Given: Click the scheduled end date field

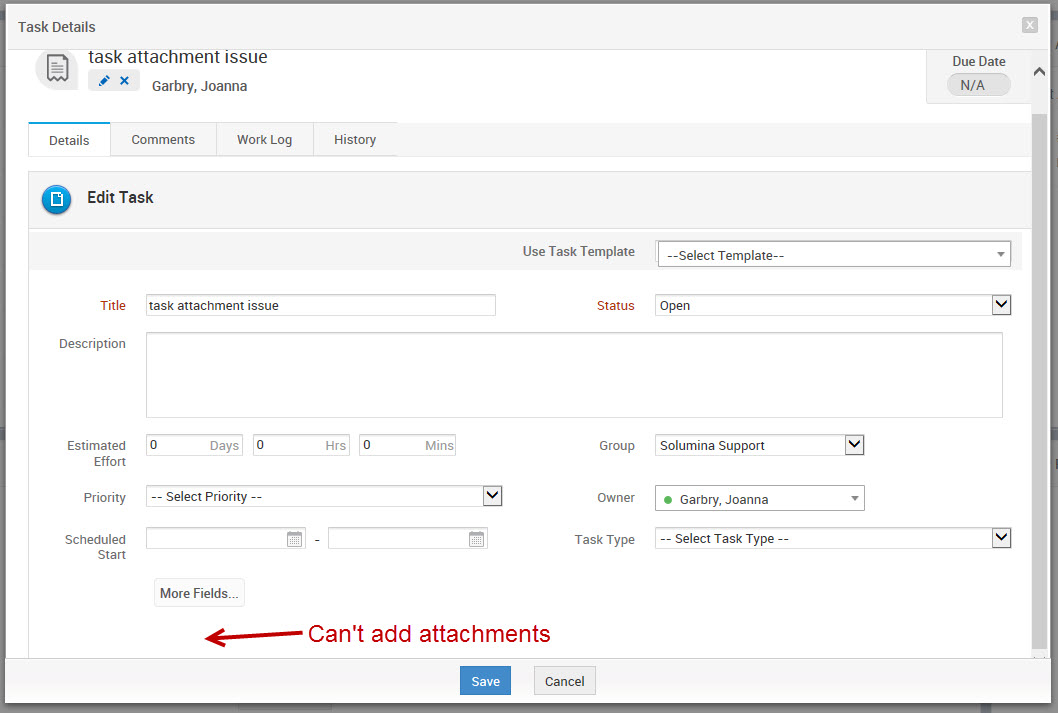Looking at the screenshot, I should tap(408, 538).
